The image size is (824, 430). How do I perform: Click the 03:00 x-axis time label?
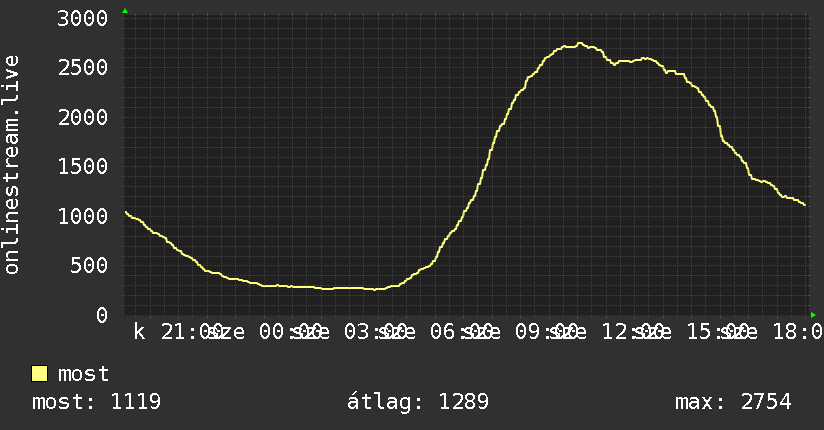click(376, 332)
